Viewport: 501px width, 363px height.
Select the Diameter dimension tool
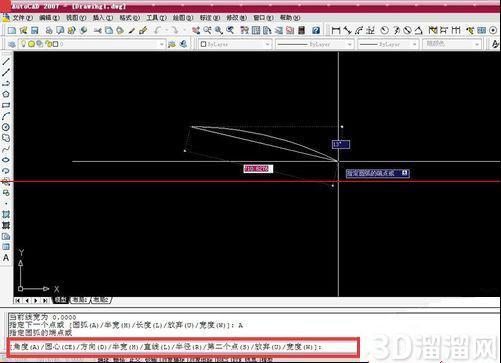pos(407,31)
